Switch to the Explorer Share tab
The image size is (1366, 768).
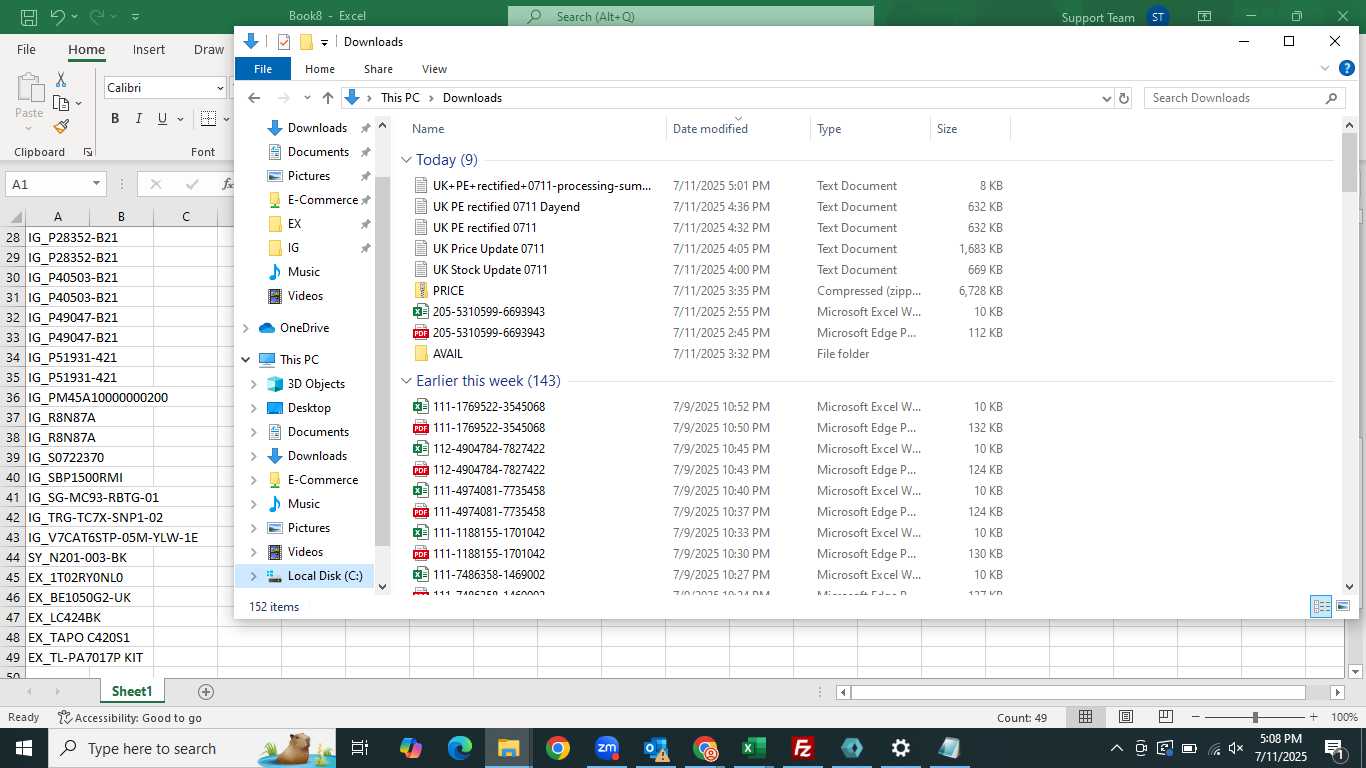(378, 69)
